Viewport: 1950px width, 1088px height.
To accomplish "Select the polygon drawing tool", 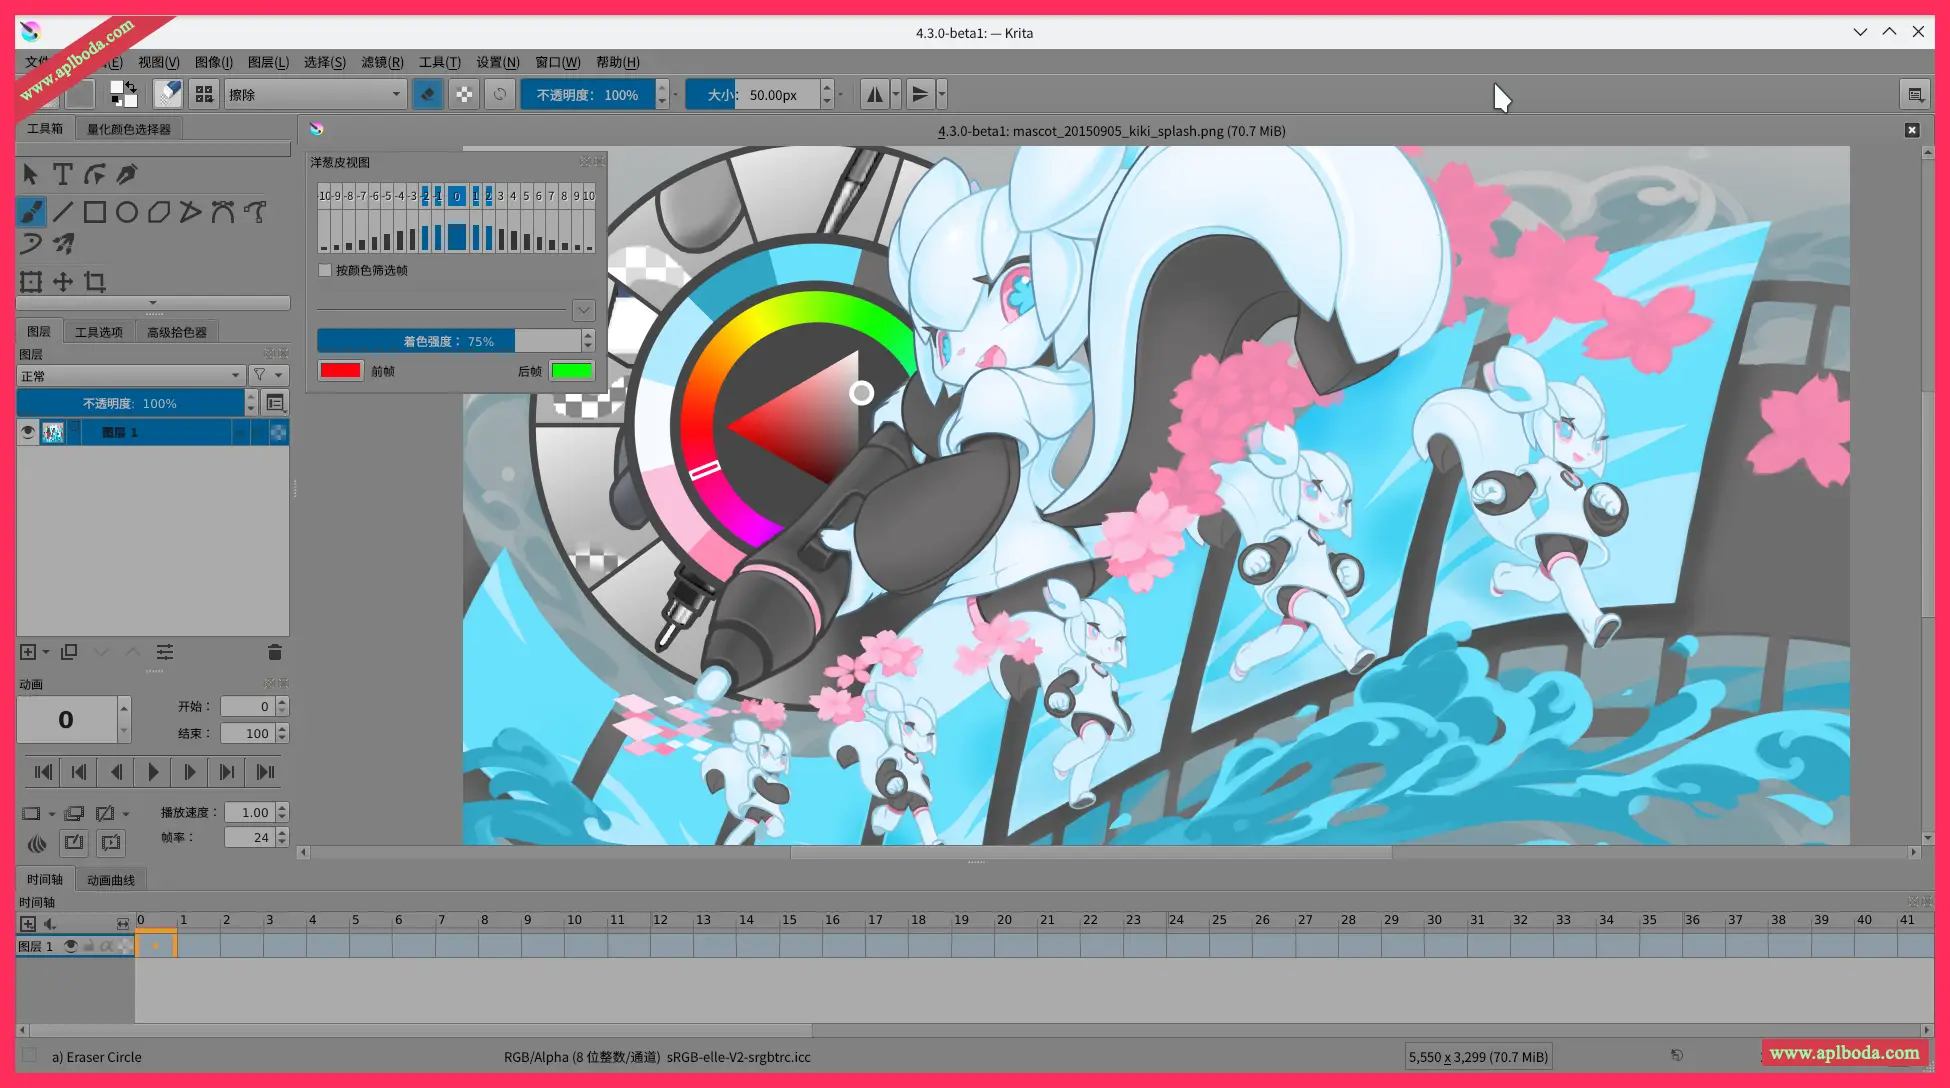I will tap(158, 212).
